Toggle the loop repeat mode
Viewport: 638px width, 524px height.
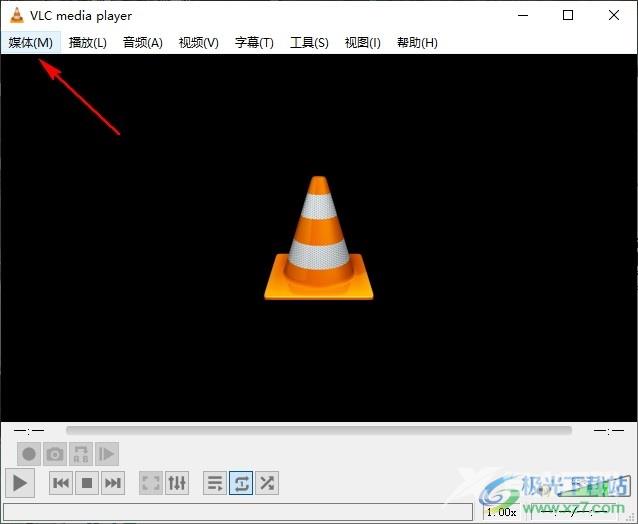tap(241, 483)
